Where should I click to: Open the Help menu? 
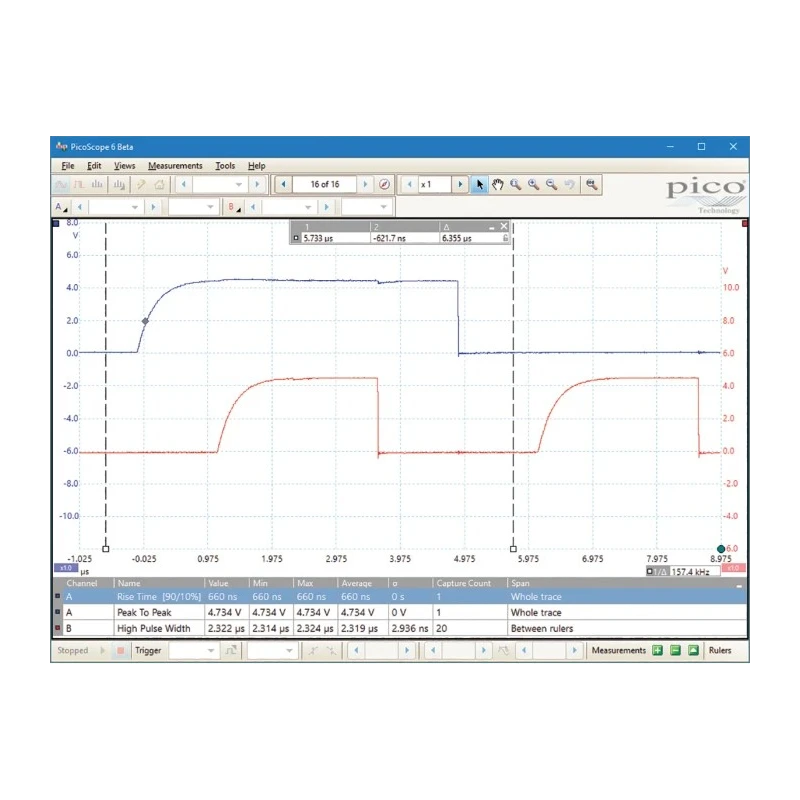257,166
